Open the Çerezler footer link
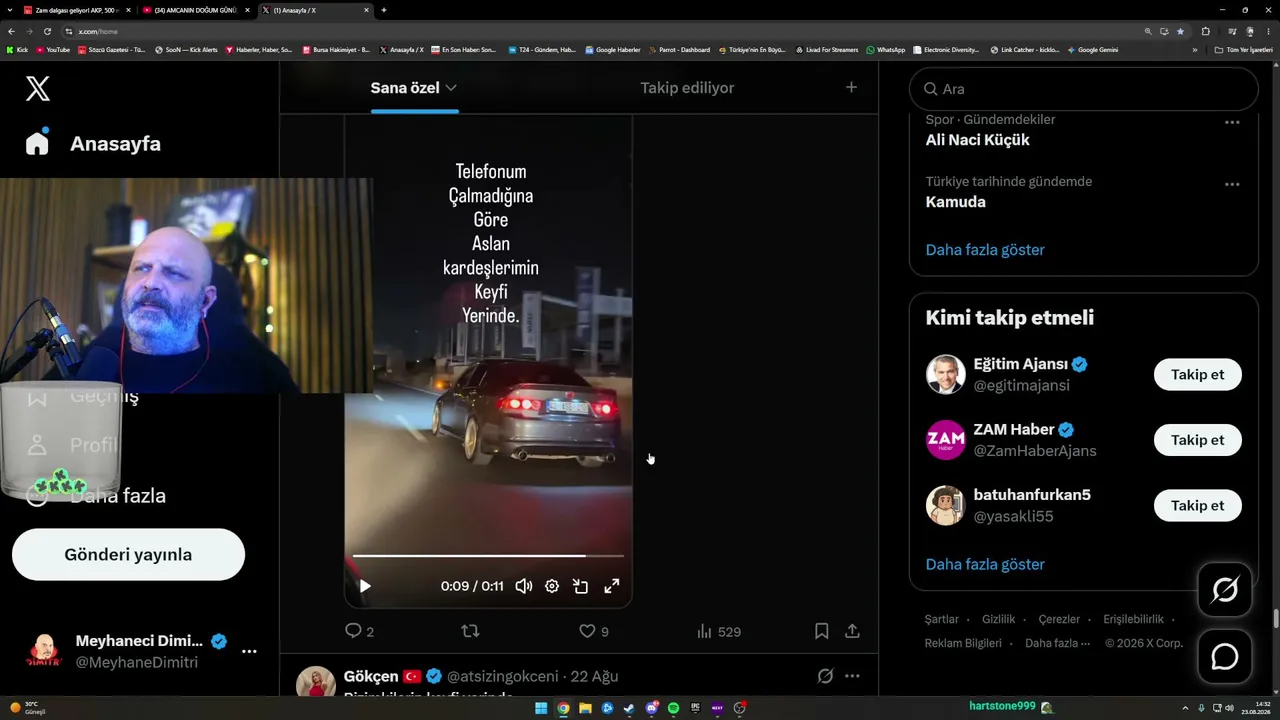 tap(1059, 620)
